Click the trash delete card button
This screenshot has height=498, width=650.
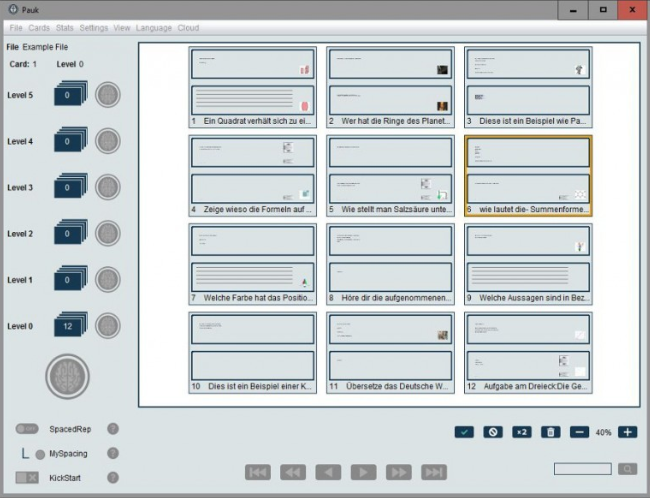tap(551, 432)
